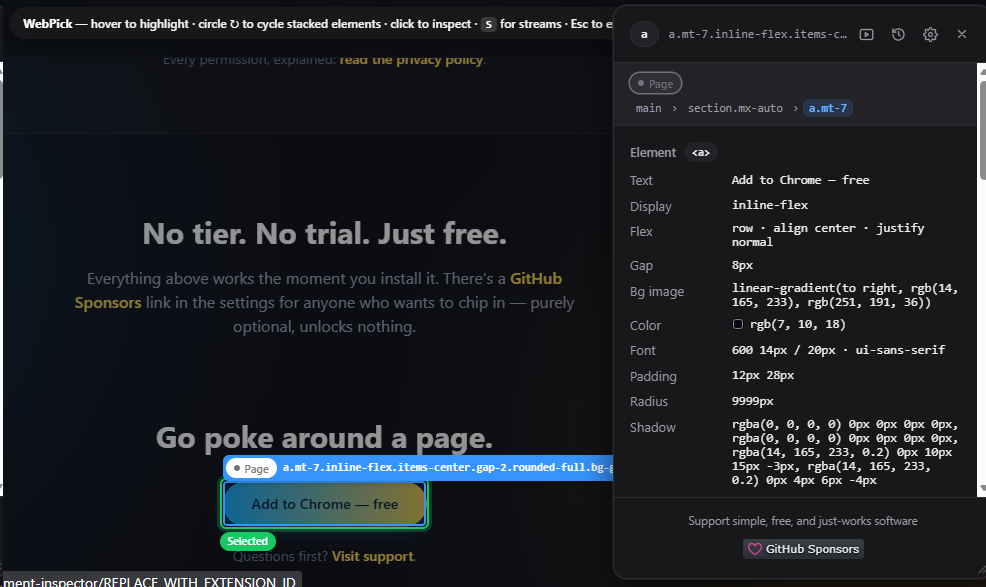The image size is (986, 587).
Task: Click the selector title in inspector header
Action: click(x=757, y=34)
